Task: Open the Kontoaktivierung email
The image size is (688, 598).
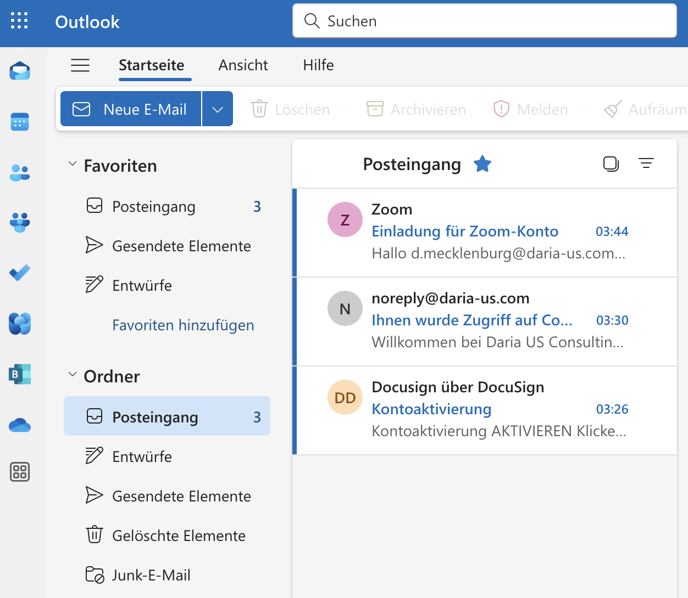Action: pyautogui.click(x=484, y=411)
